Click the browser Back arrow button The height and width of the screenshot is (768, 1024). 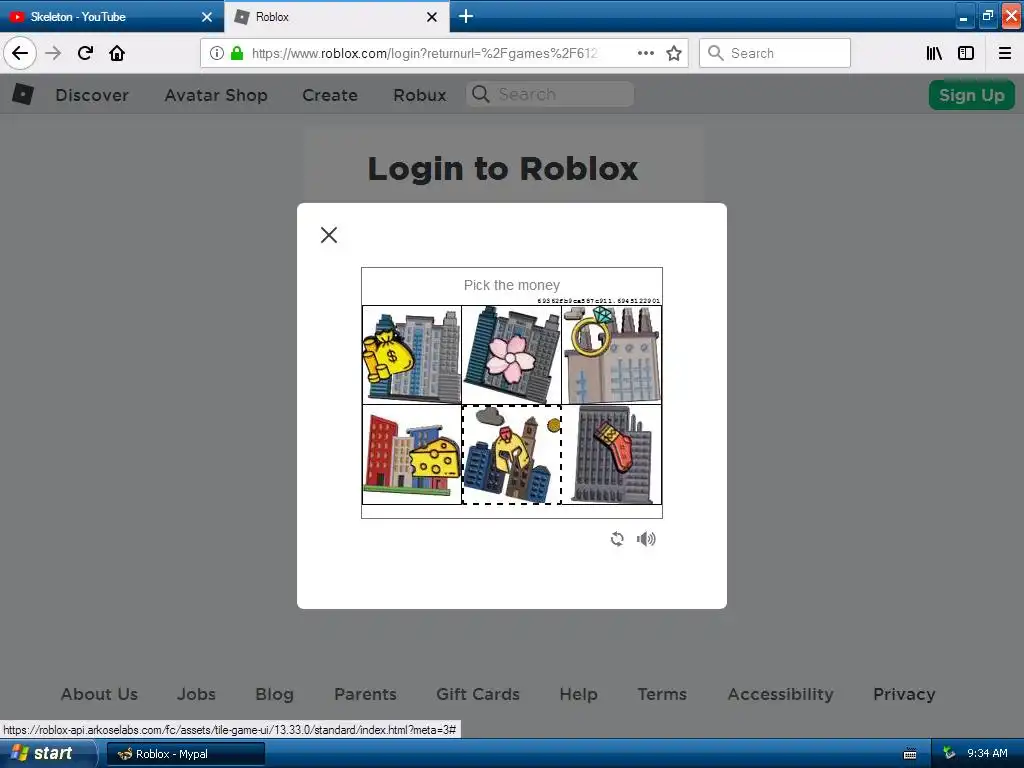[x=20, y=54]
